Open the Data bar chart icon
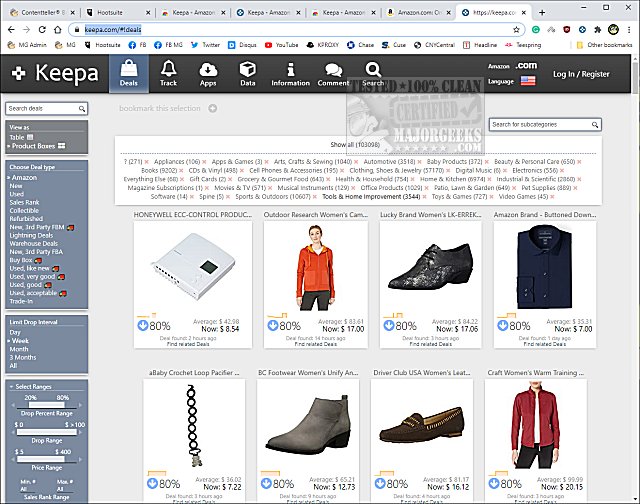This screenshot has height=504, width=640. click(x=247, y=73)
